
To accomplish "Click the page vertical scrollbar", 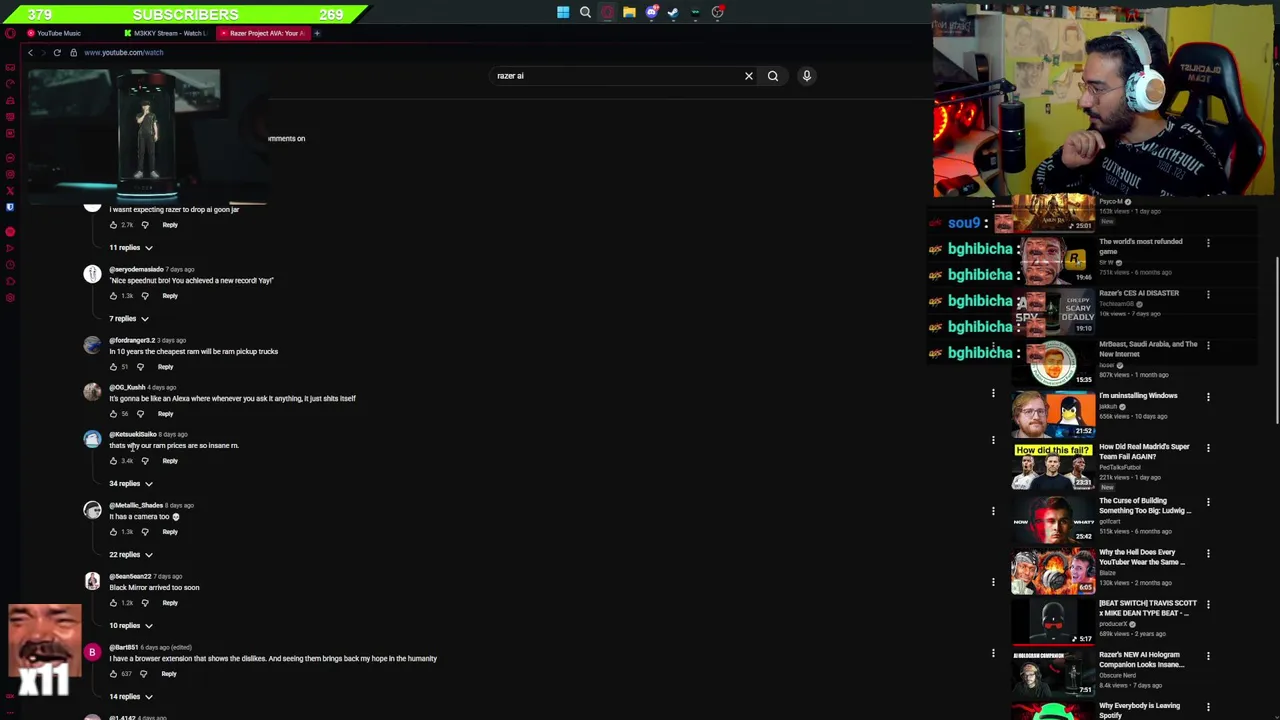I will pyautogui.click(x=1276, y=340).
